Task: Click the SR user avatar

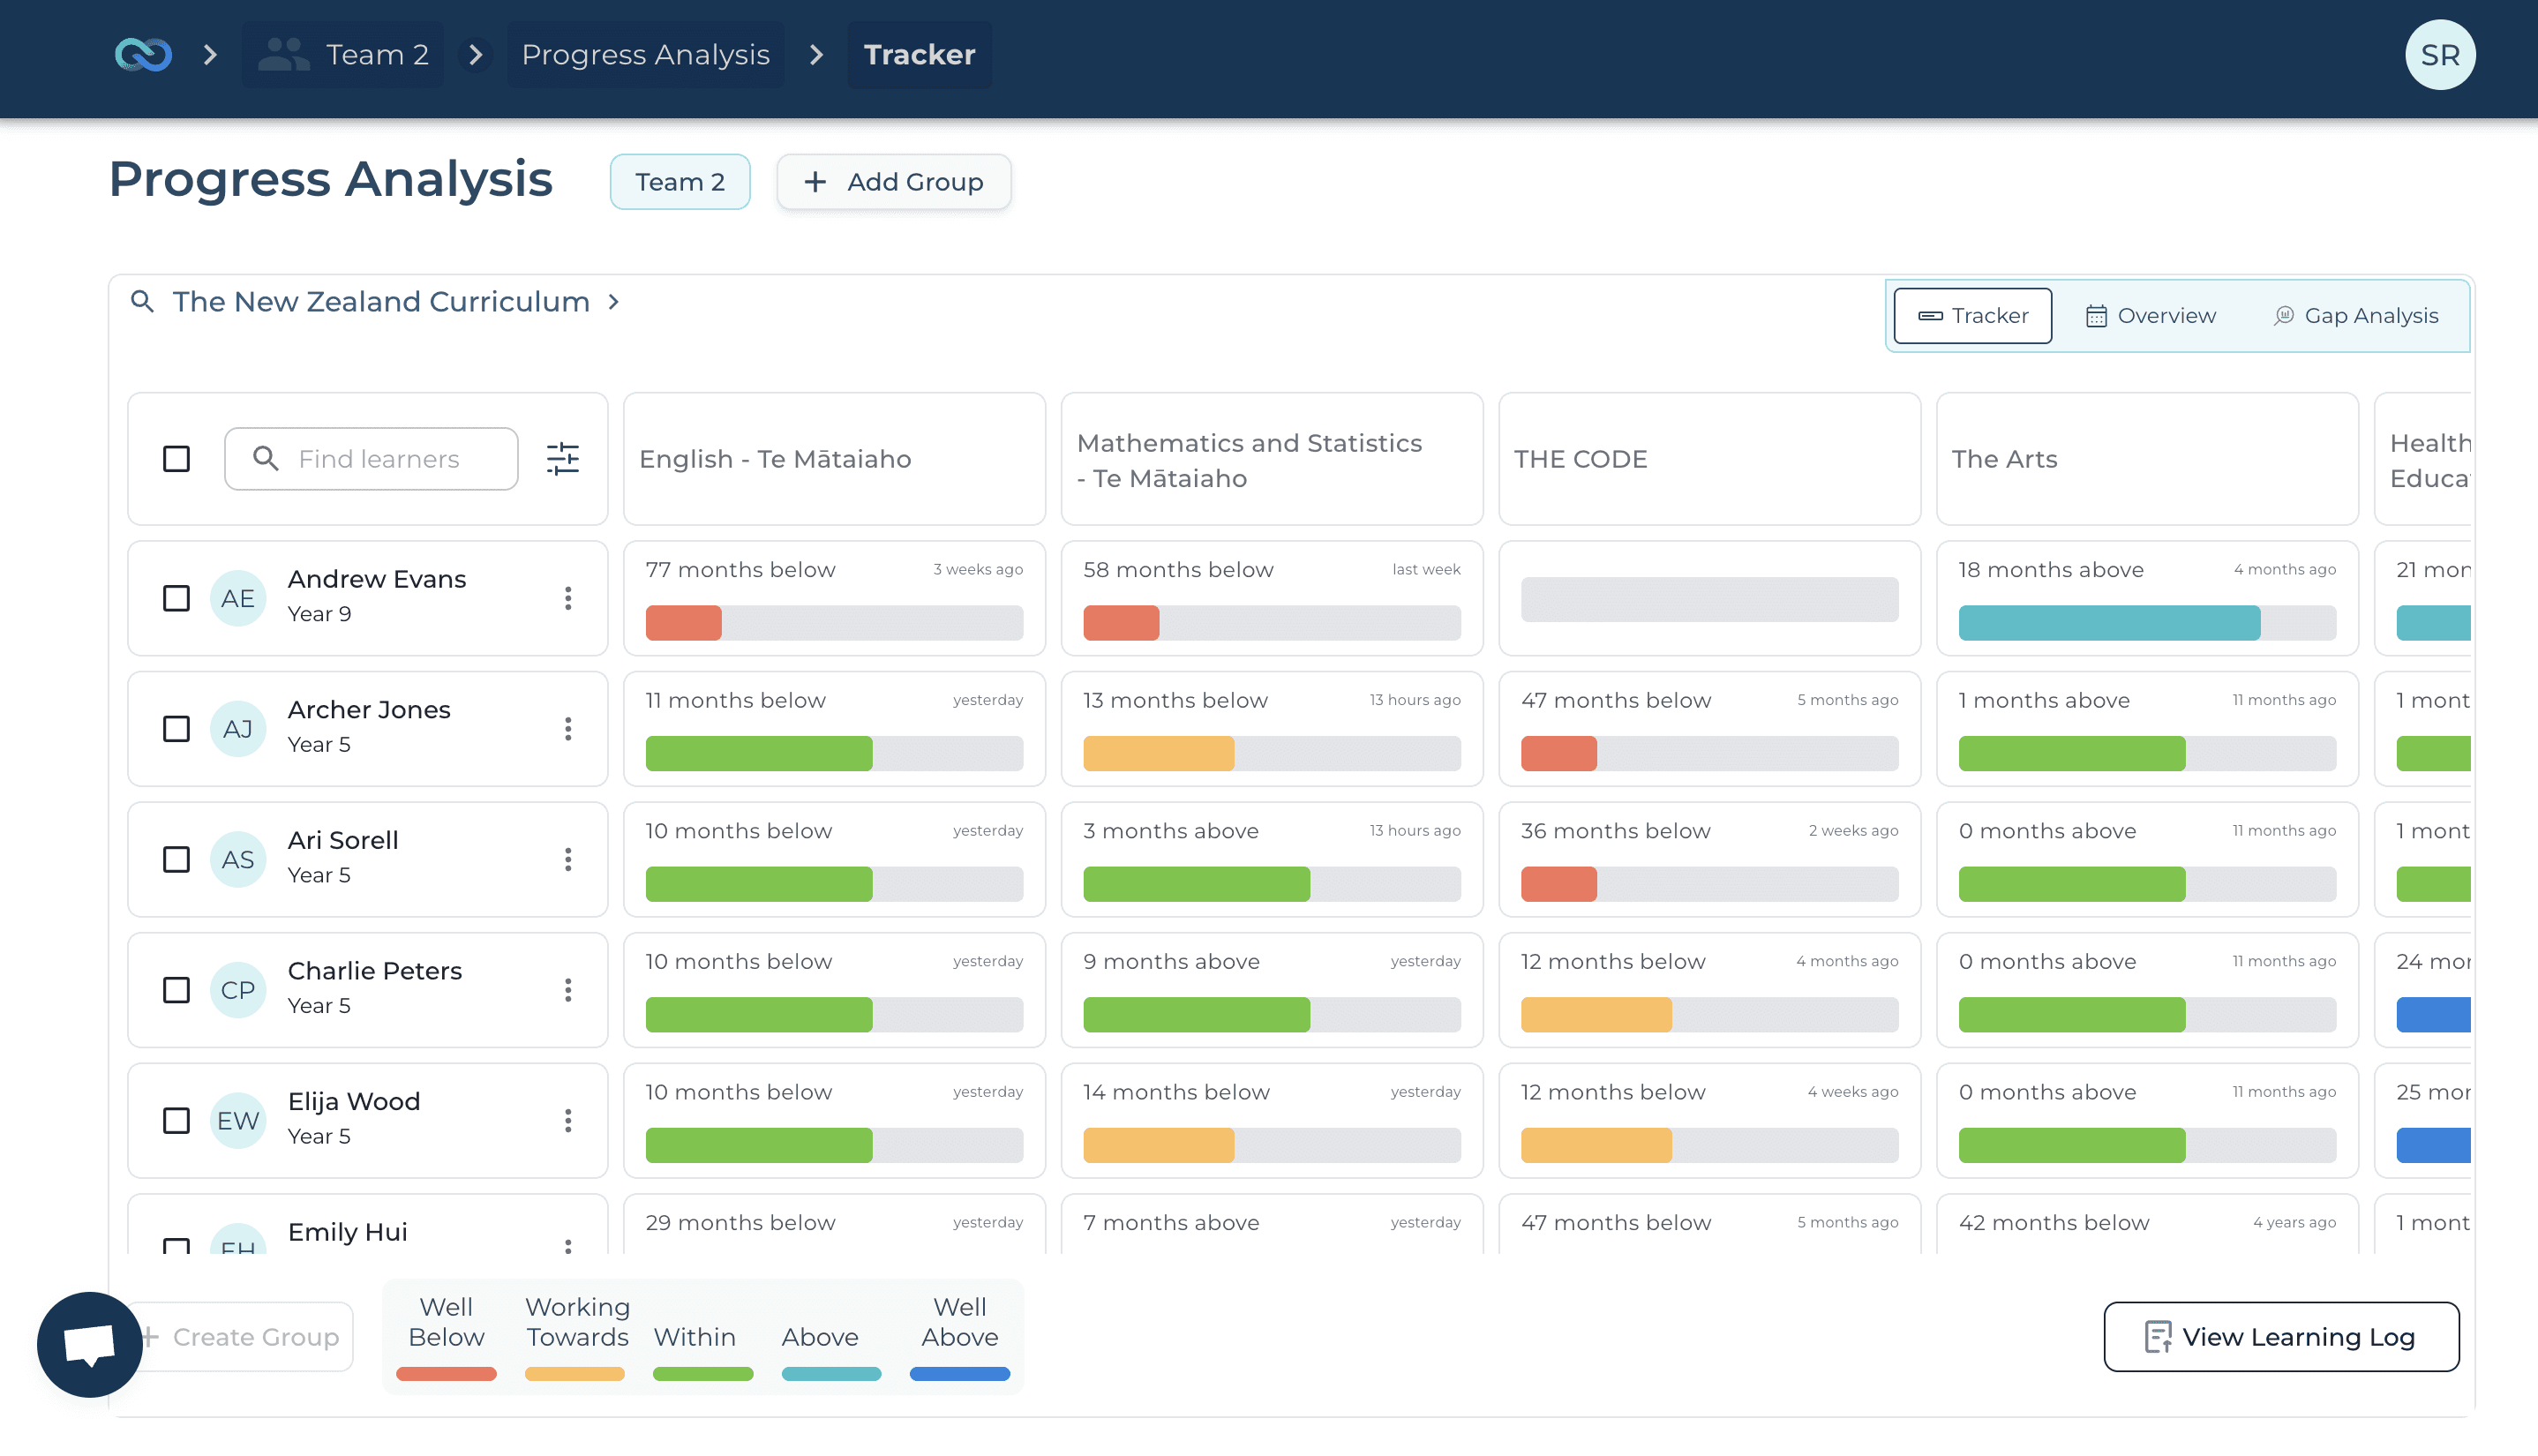Action: click(2439, 55)
